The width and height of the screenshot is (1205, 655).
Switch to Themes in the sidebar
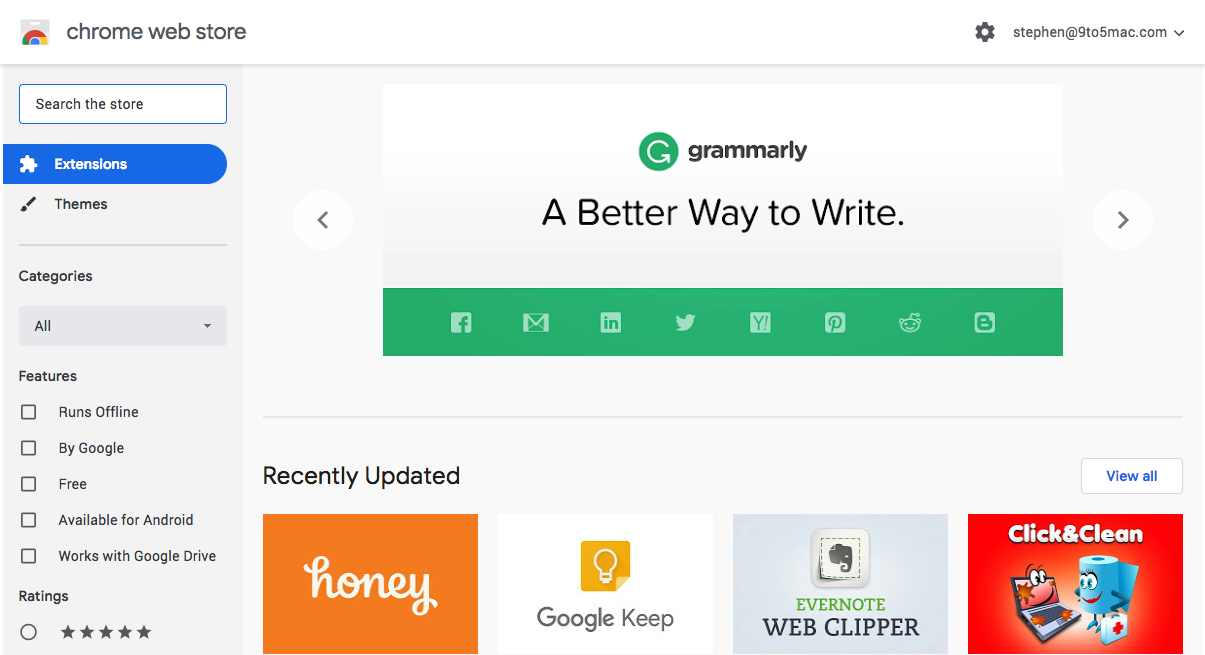pyautogui.click(x=80, y=204)
